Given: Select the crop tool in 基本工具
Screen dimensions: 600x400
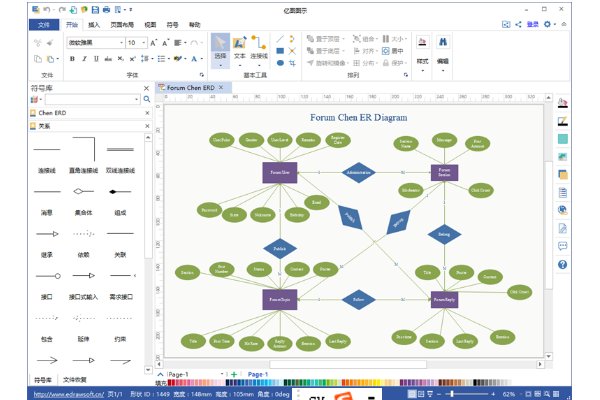Looking at the screenshot, I should [x=292, y=63].
